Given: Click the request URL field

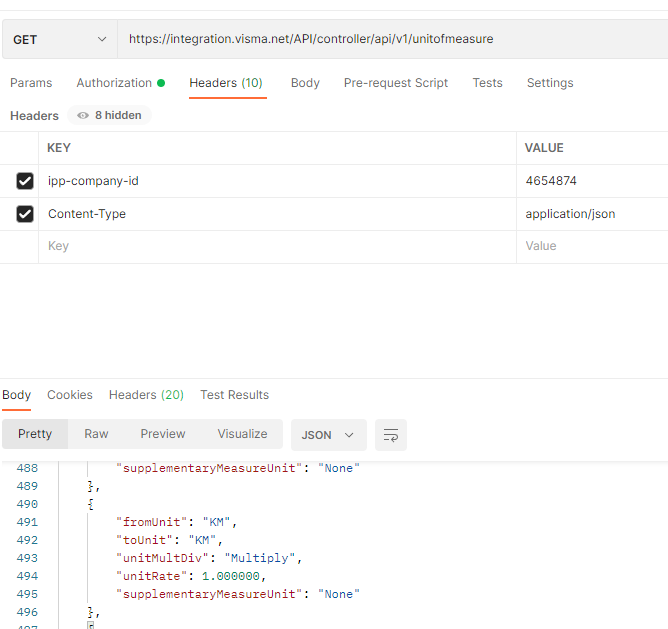Looking at the screenshot, I should point(392,39).
